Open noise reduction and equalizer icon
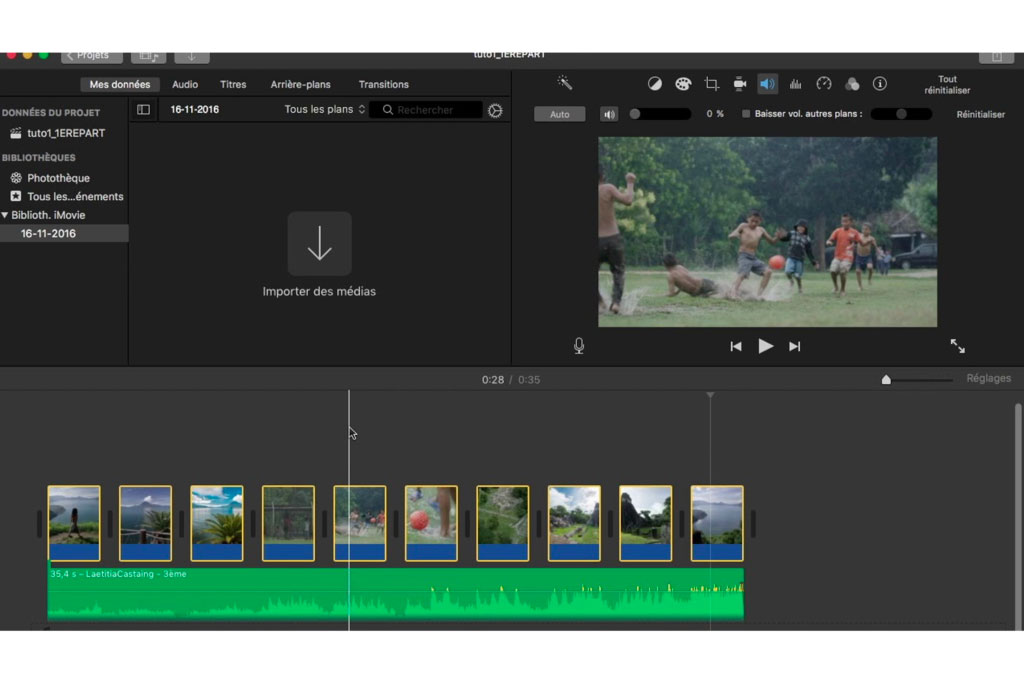Screen dimensions: 1024x683 coord(796,84)
